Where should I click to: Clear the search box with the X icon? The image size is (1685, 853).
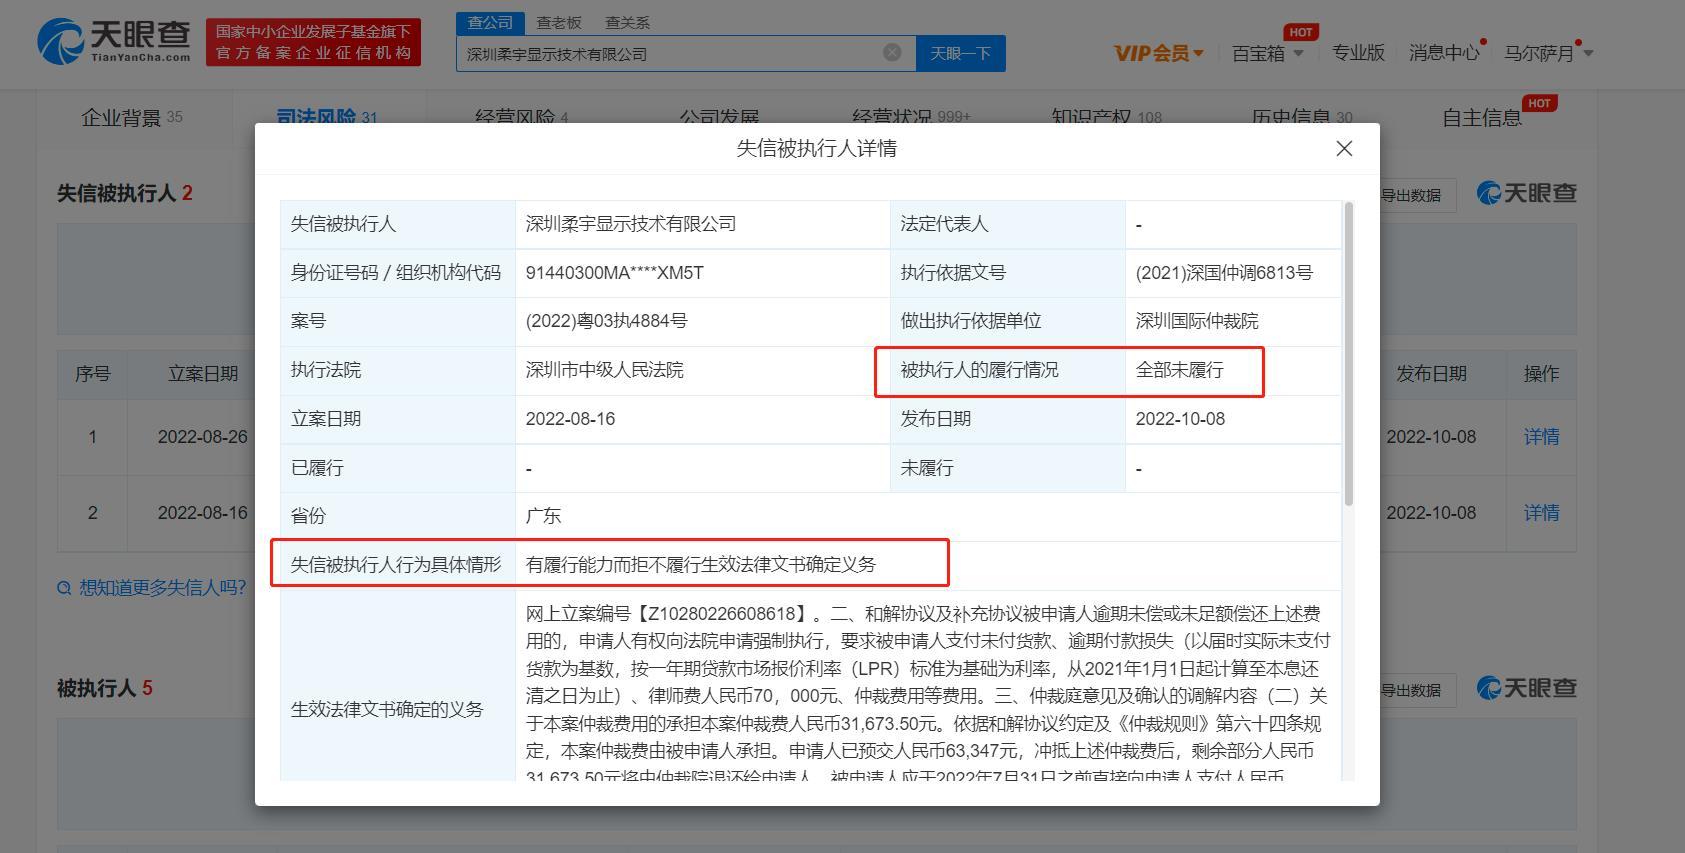[892, 53]
